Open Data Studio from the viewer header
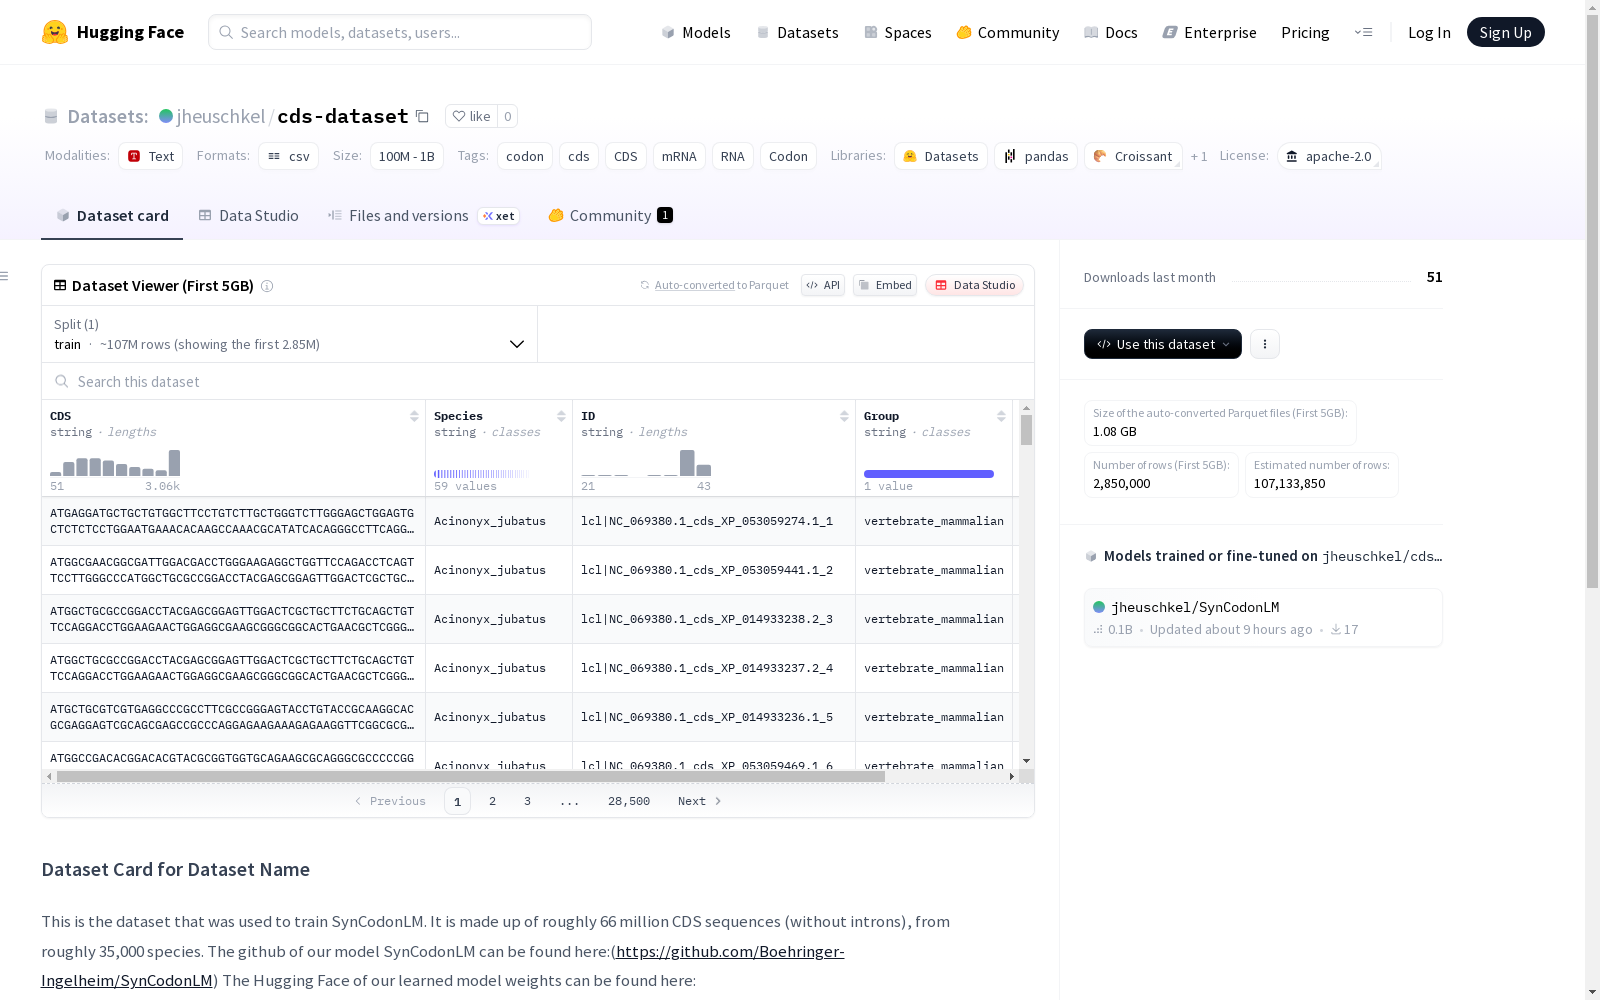 pyautogui.click(x=975, y=285)
